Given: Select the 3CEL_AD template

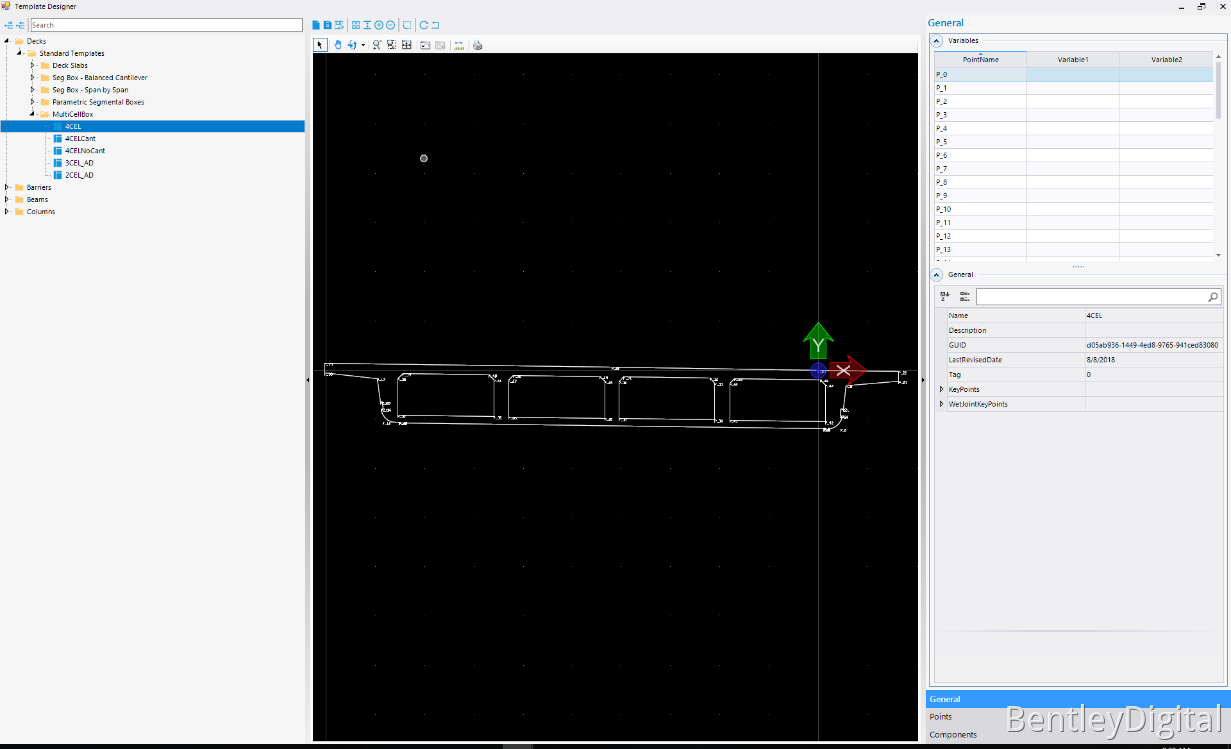Looking at the screenshot, I should pos(79,162).
